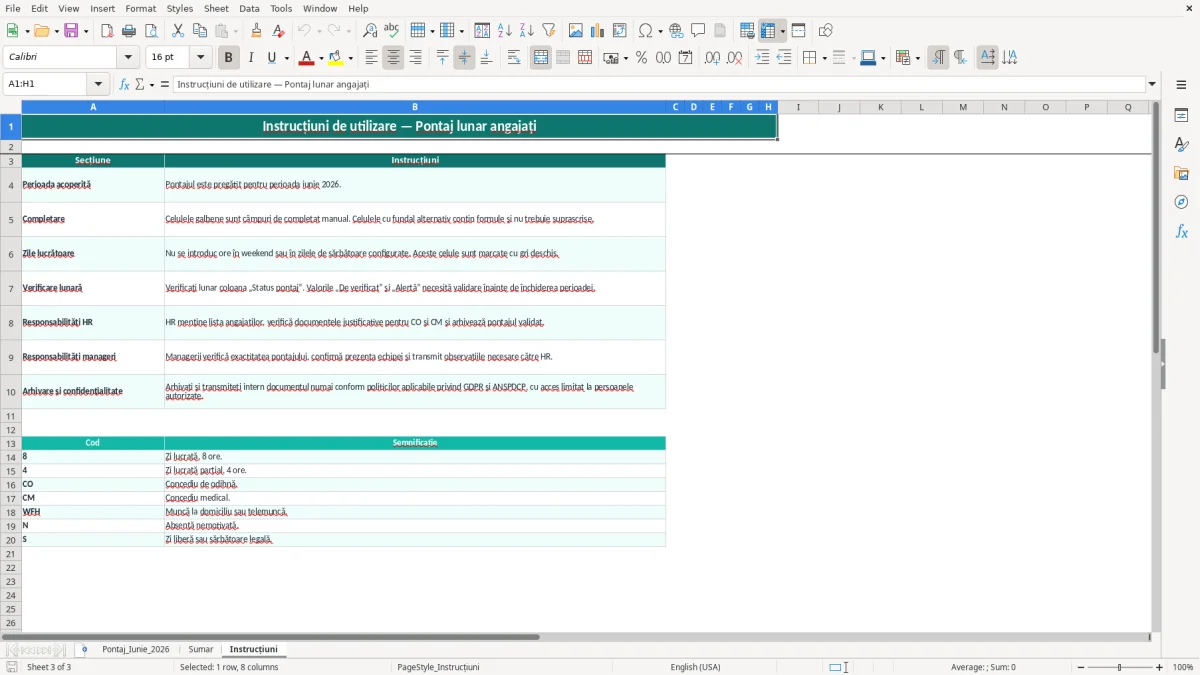
Task: Click the Copy icon
Action: [200, 31]
